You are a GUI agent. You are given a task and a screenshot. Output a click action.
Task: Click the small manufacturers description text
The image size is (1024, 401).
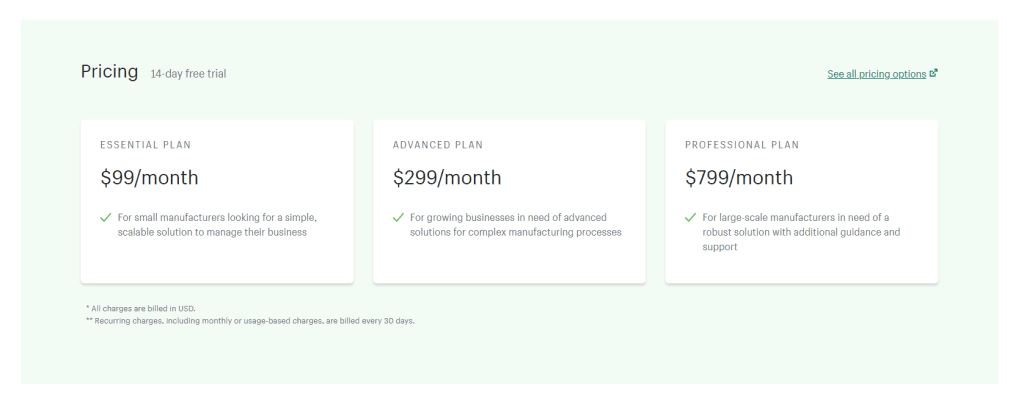click(x=217, y=225)
